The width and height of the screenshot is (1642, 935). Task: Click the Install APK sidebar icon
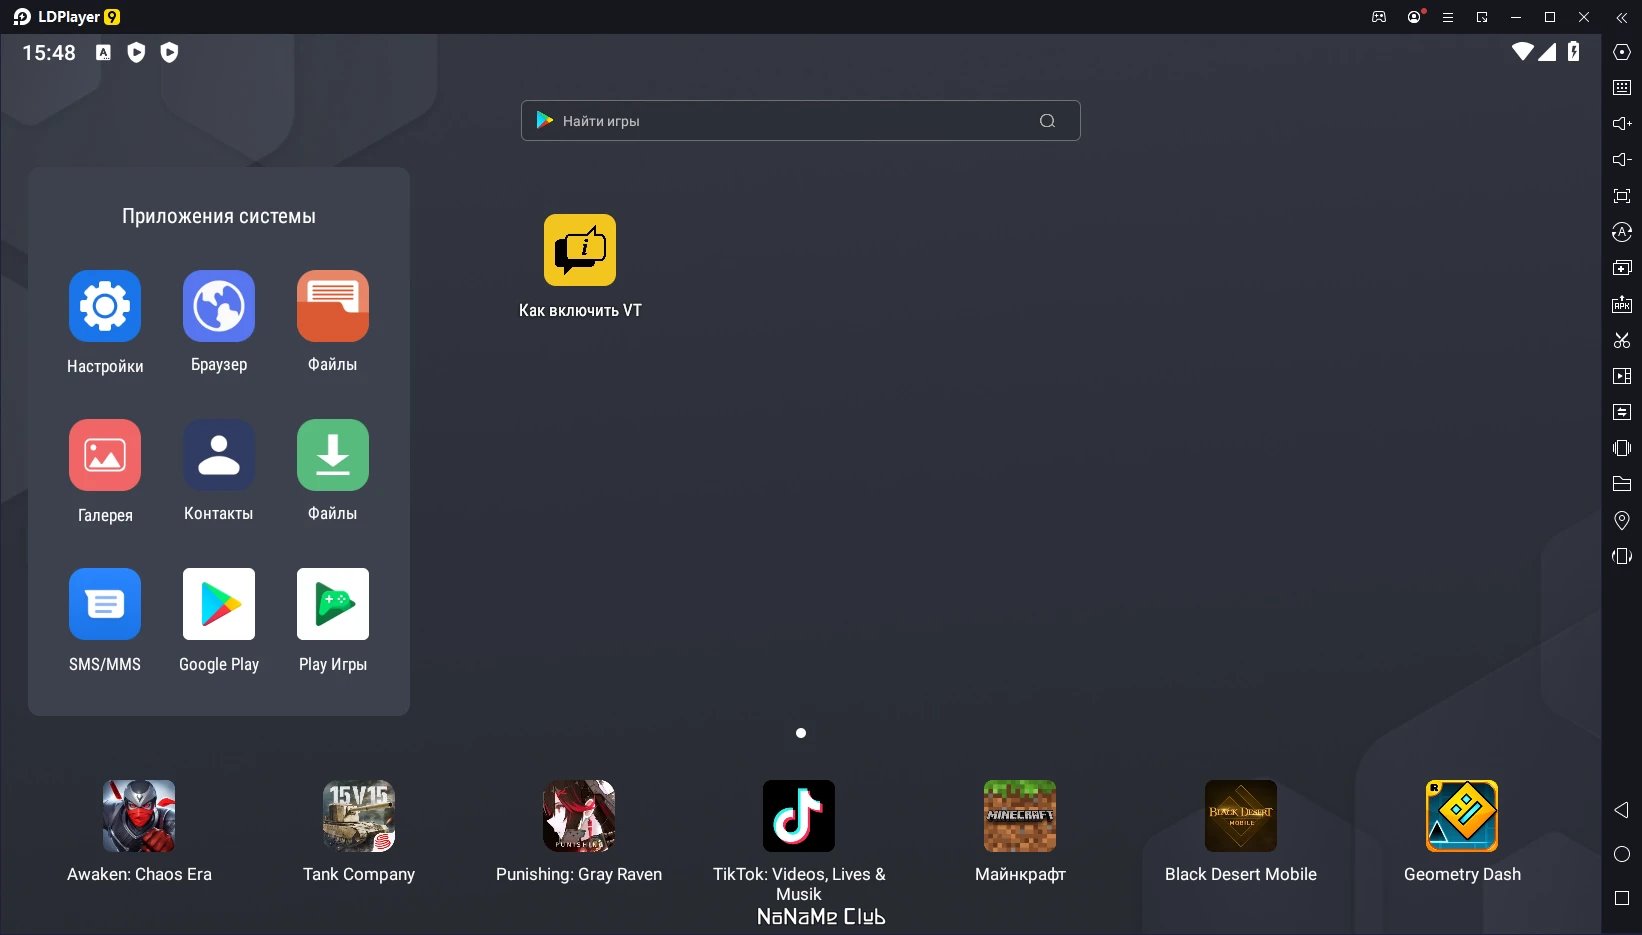(x=1622, y=304)
